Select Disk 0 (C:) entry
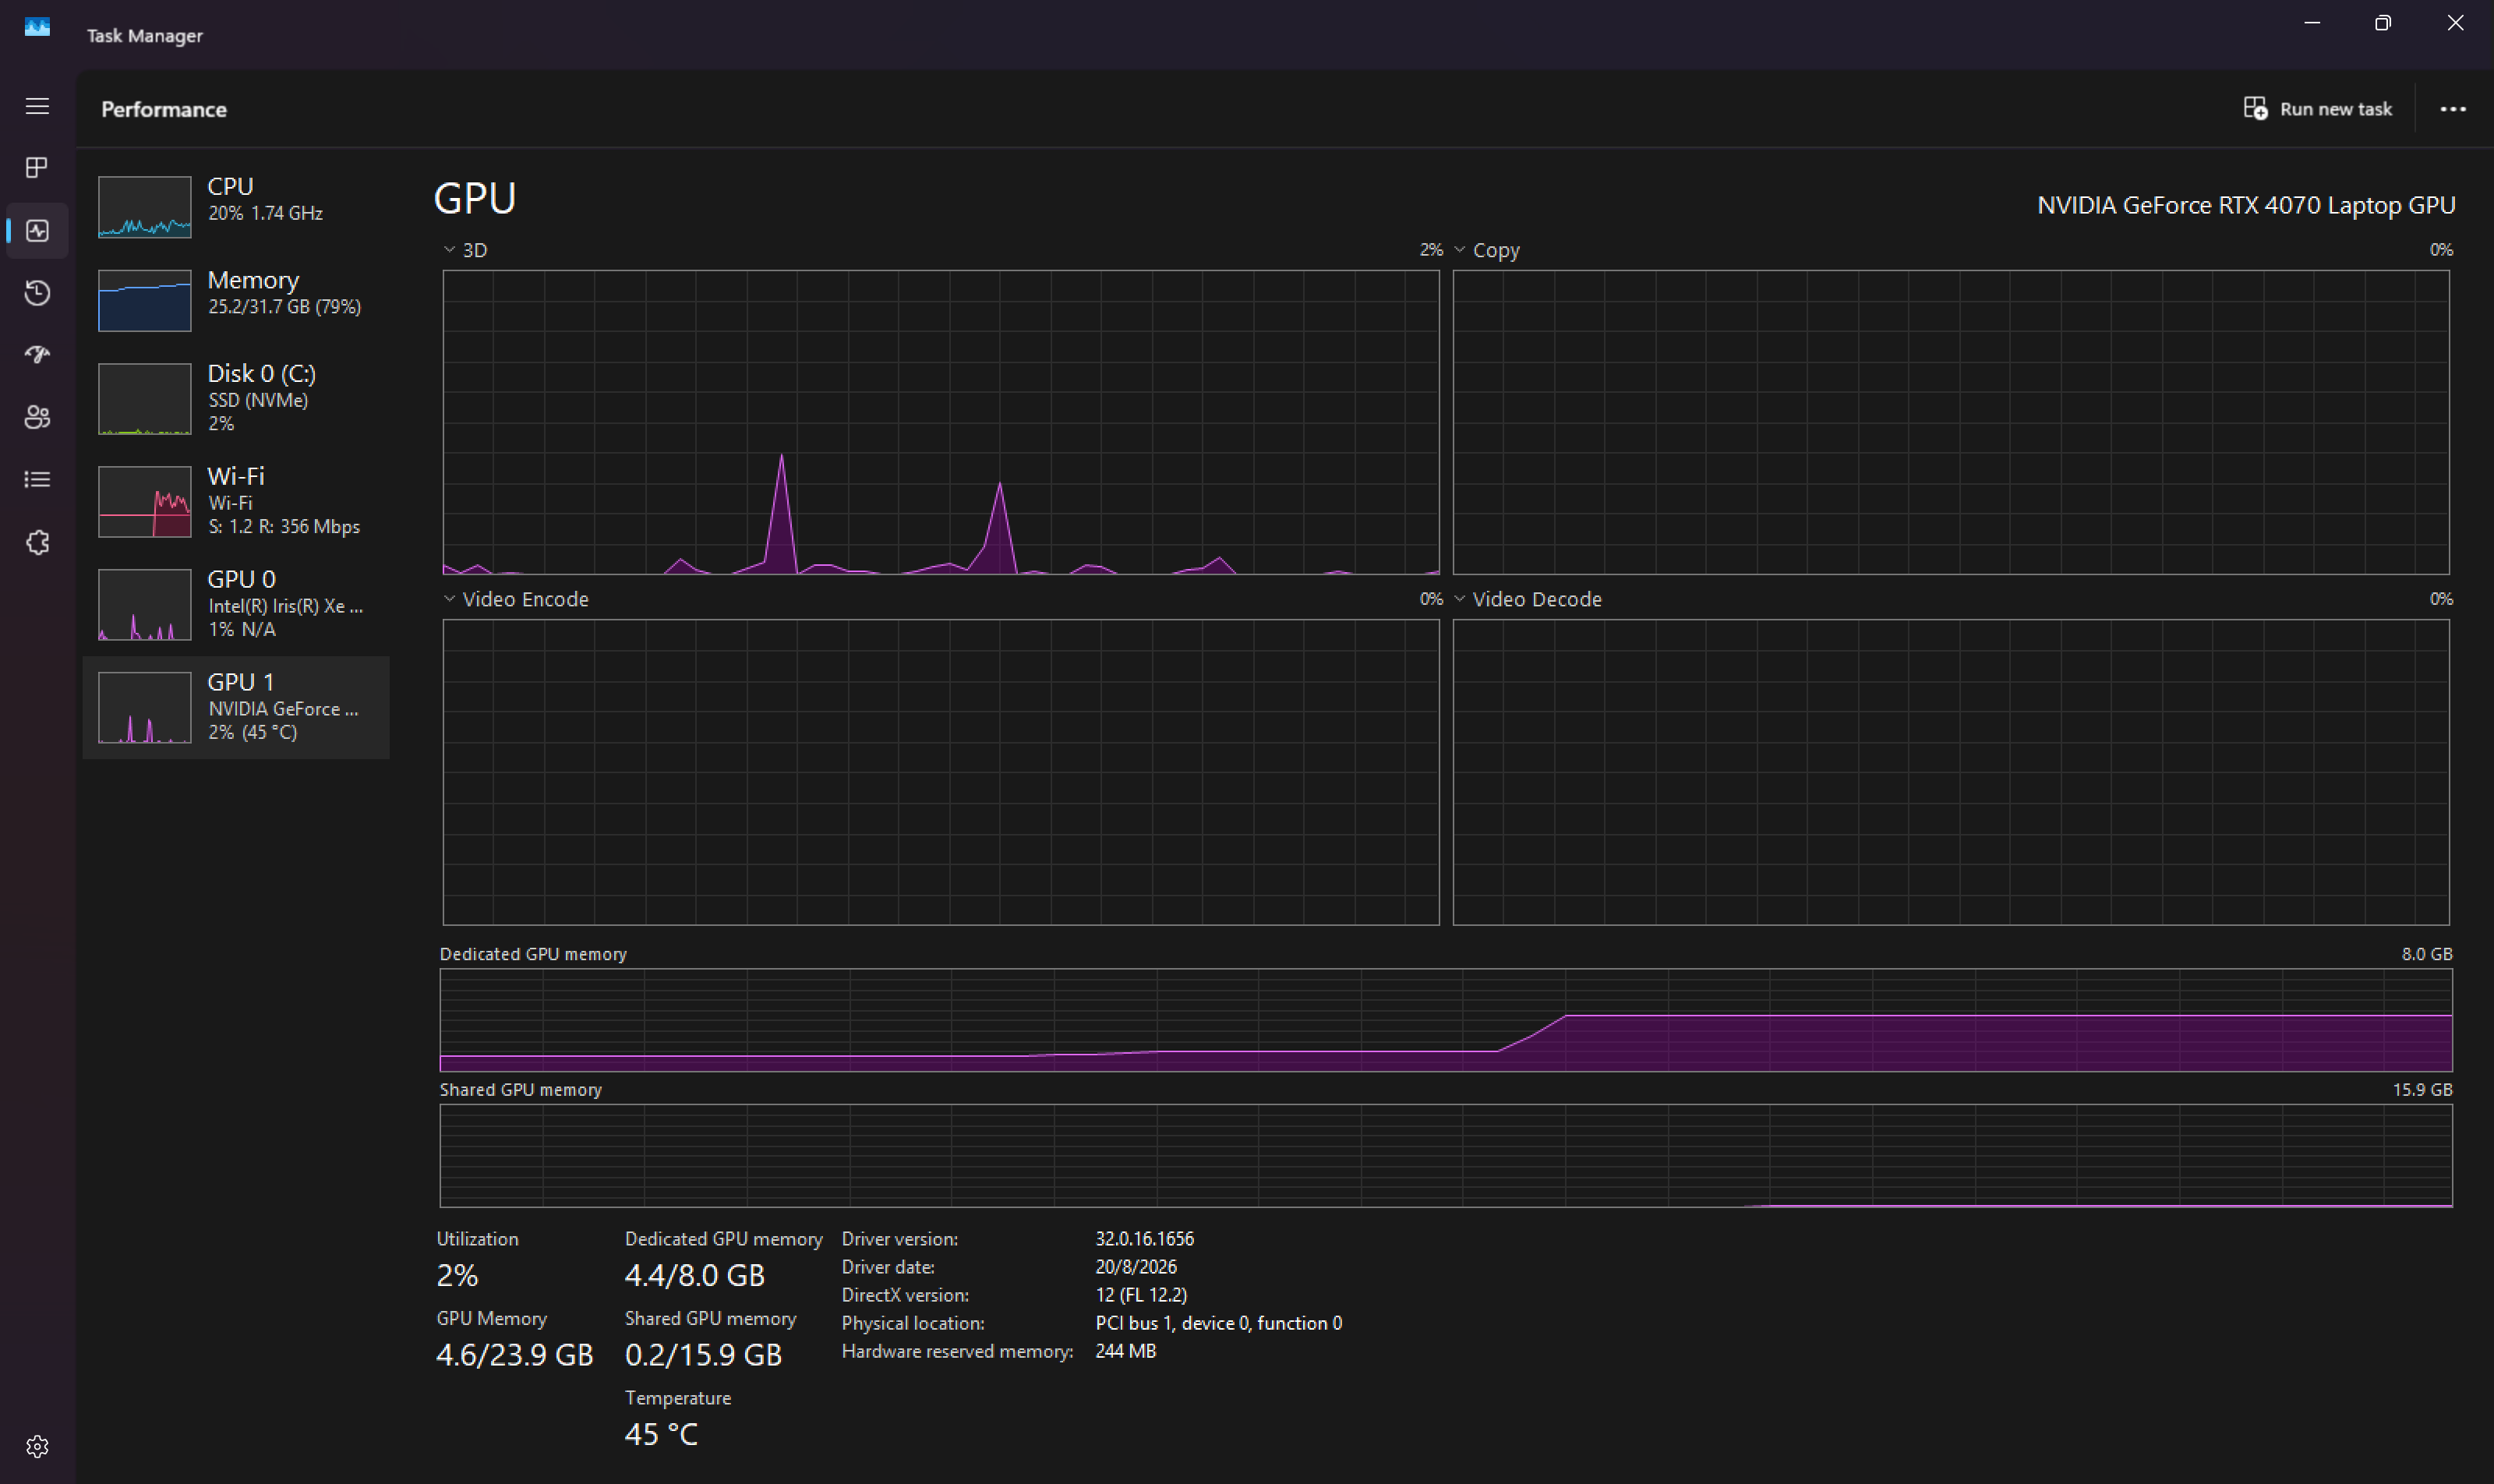The image size is (2494, 1484). coord(236,398)
